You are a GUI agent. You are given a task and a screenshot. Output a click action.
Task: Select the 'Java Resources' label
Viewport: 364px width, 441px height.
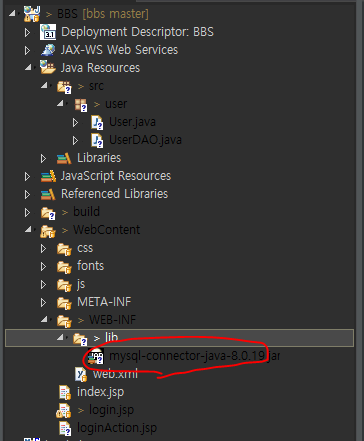(100, 68)
